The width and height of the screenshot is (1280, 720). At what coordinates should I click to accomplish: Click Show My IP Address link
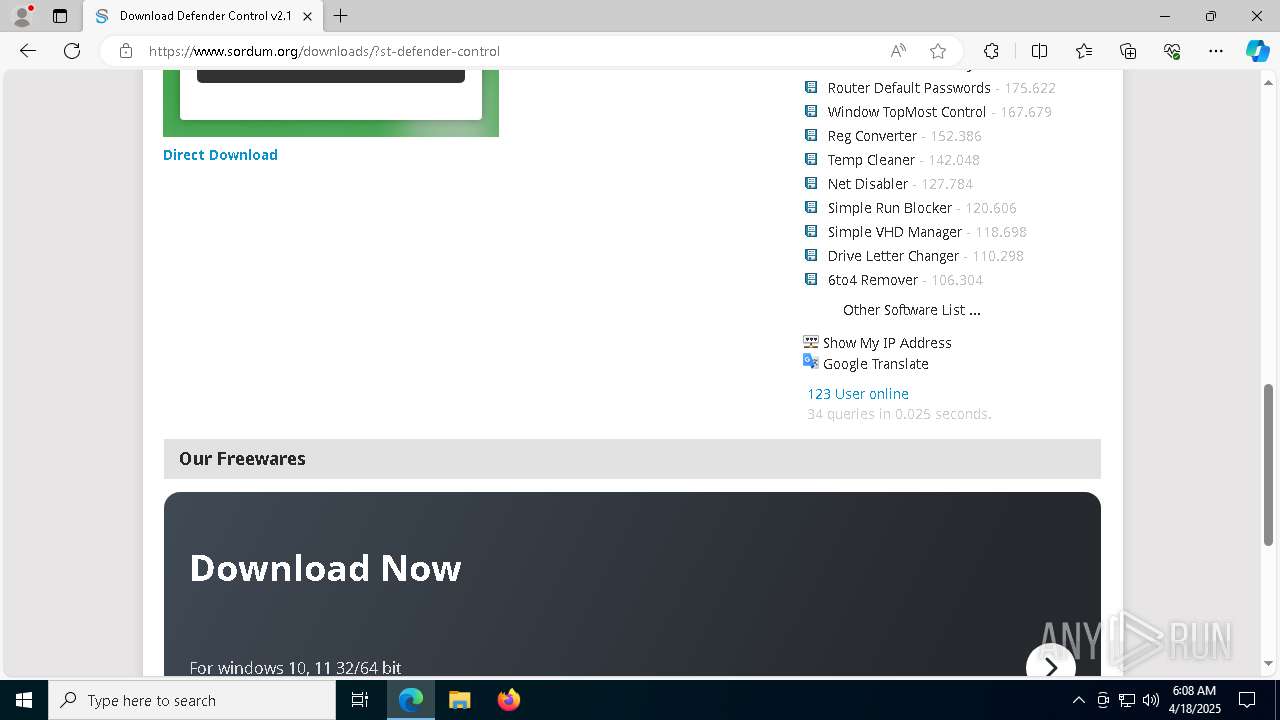(887, 343)
